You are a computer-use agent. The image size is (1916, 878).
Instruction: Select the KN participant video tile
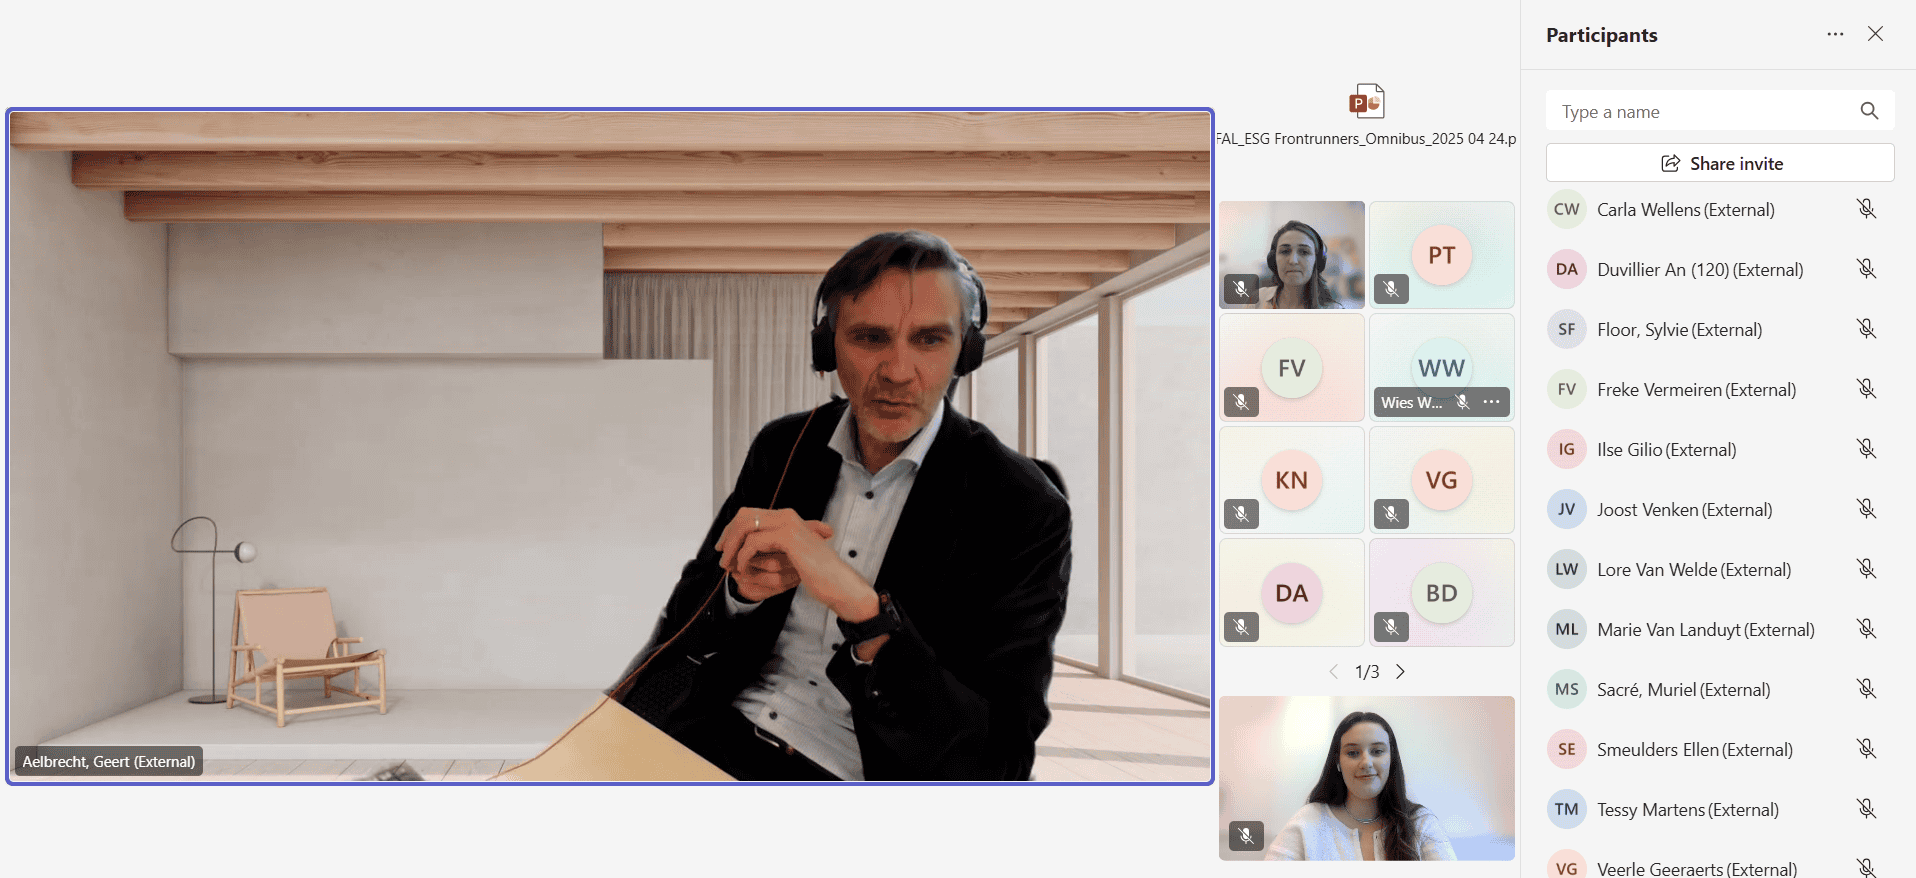coord(1291,480)
